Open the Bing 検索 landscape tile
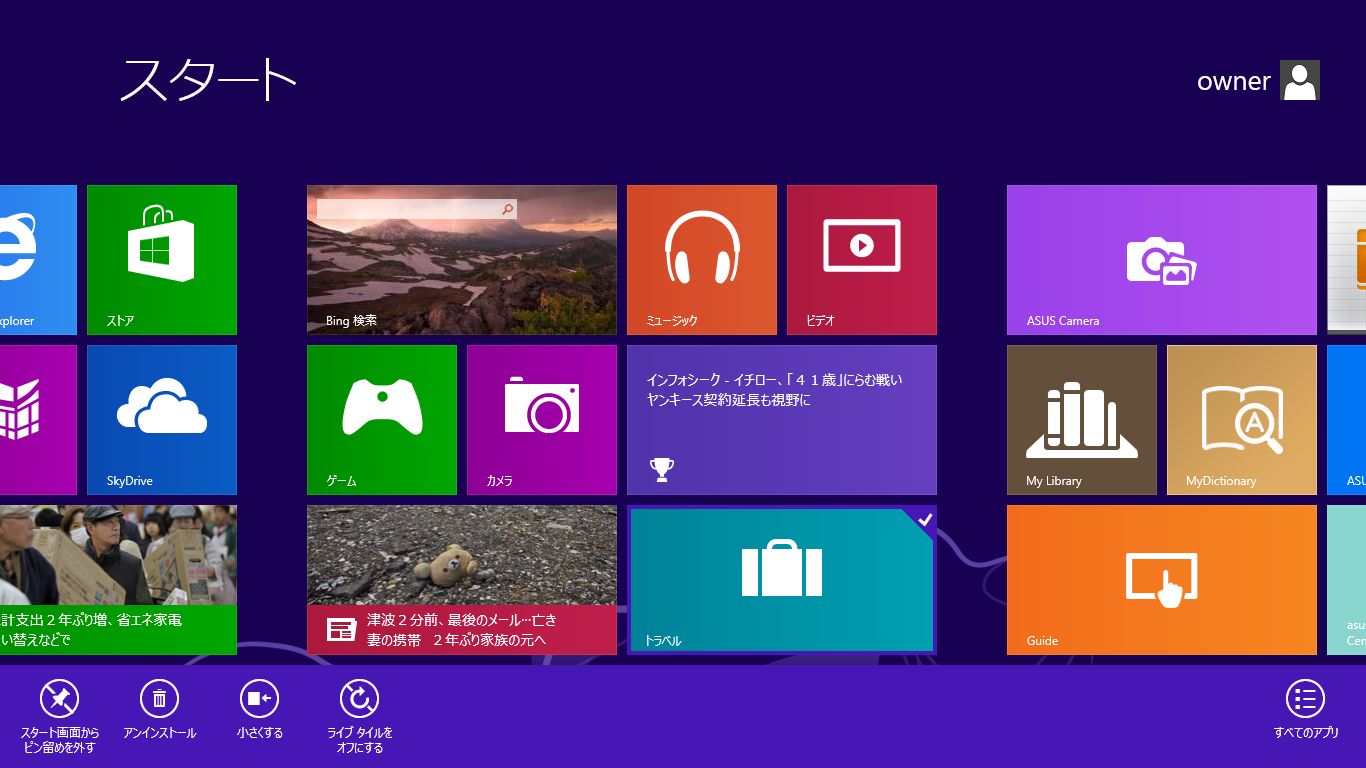 [x=462, y=260]
